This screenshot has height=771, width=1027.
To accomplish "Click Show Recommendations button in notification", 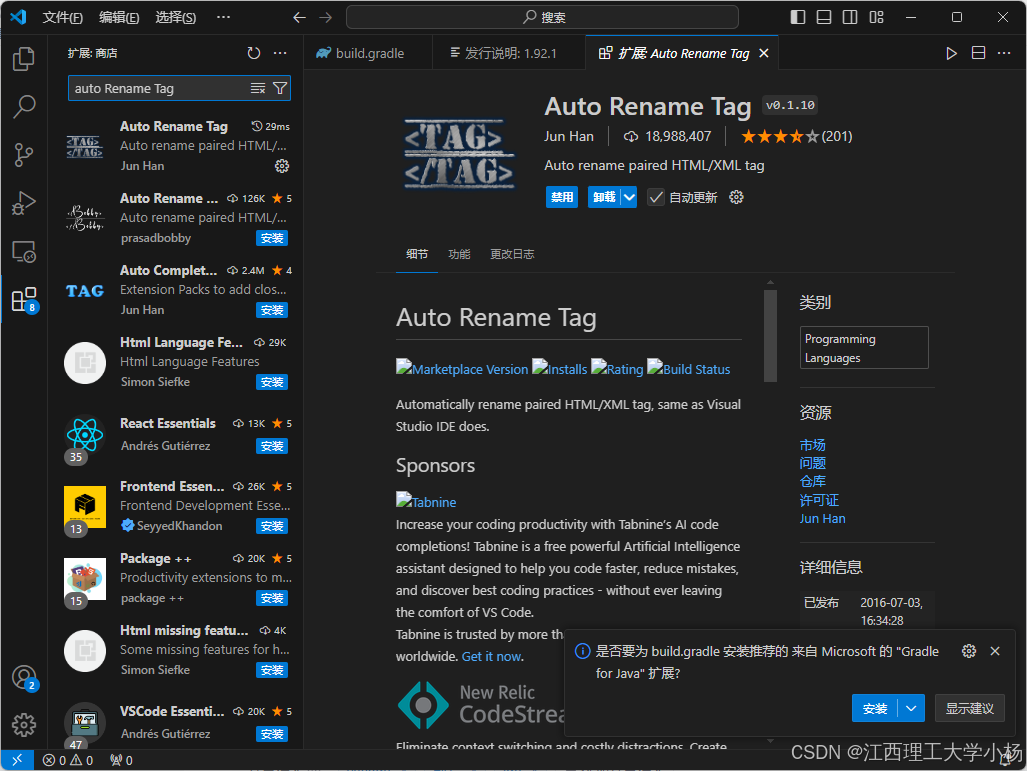I will coord(969,708).
